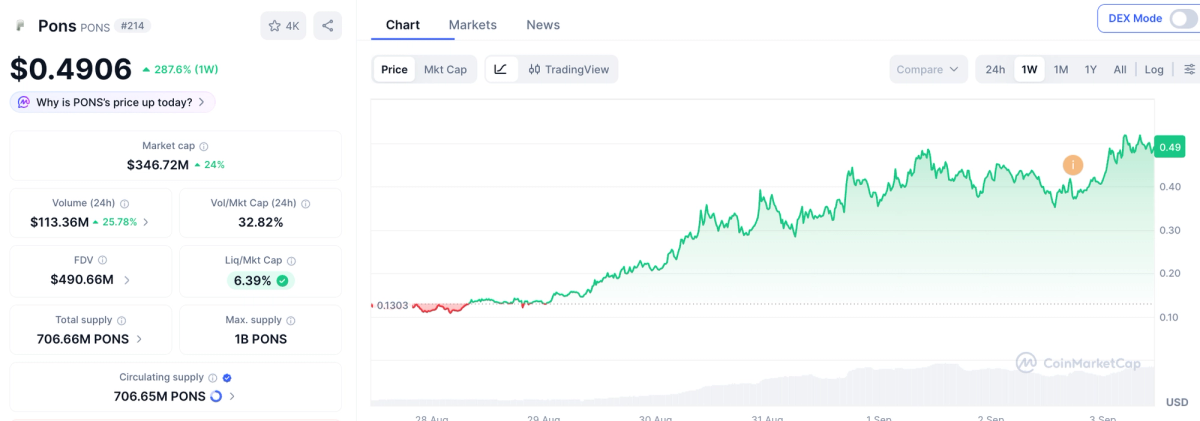
Task: Click the $113.36M volume value
Action: 60,222
